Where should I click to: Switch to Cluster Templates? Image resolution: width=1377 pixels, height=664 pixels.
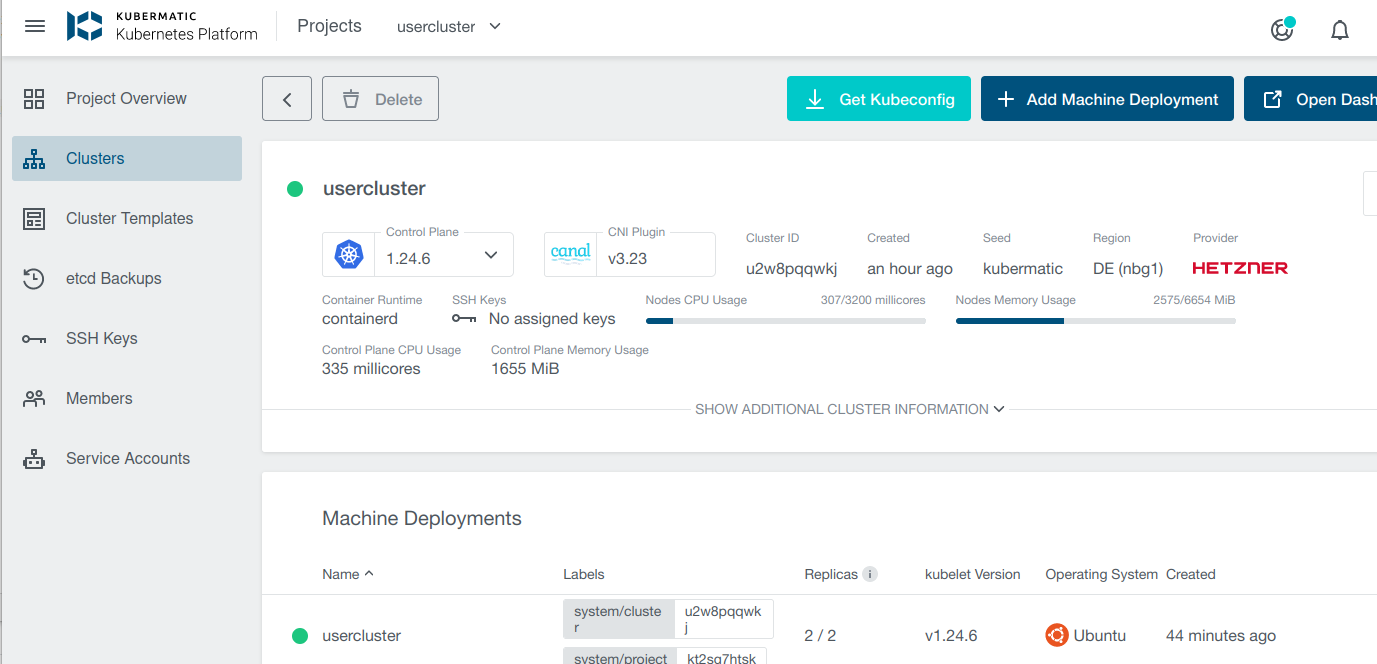tap(129, 218)
